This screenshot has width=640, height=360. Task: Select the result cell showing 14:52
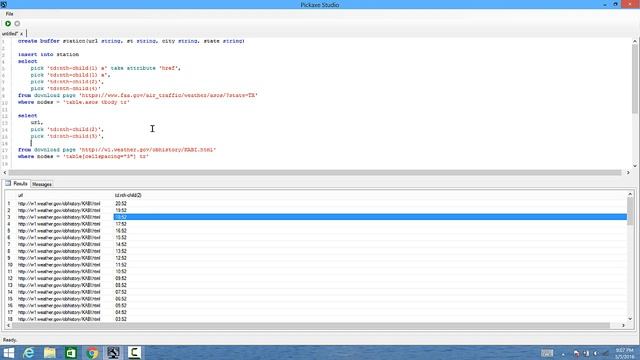(x=370, y=244)
